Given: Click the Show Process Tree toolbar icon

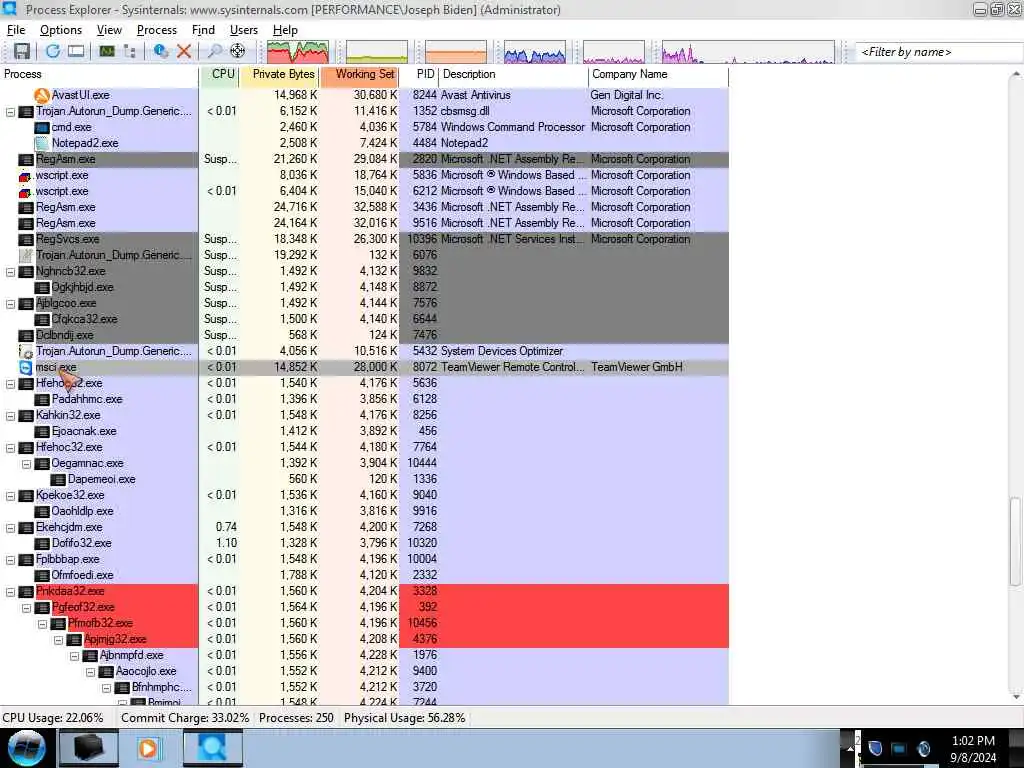Looking at the screenshot, I should (x=129, y=52).
